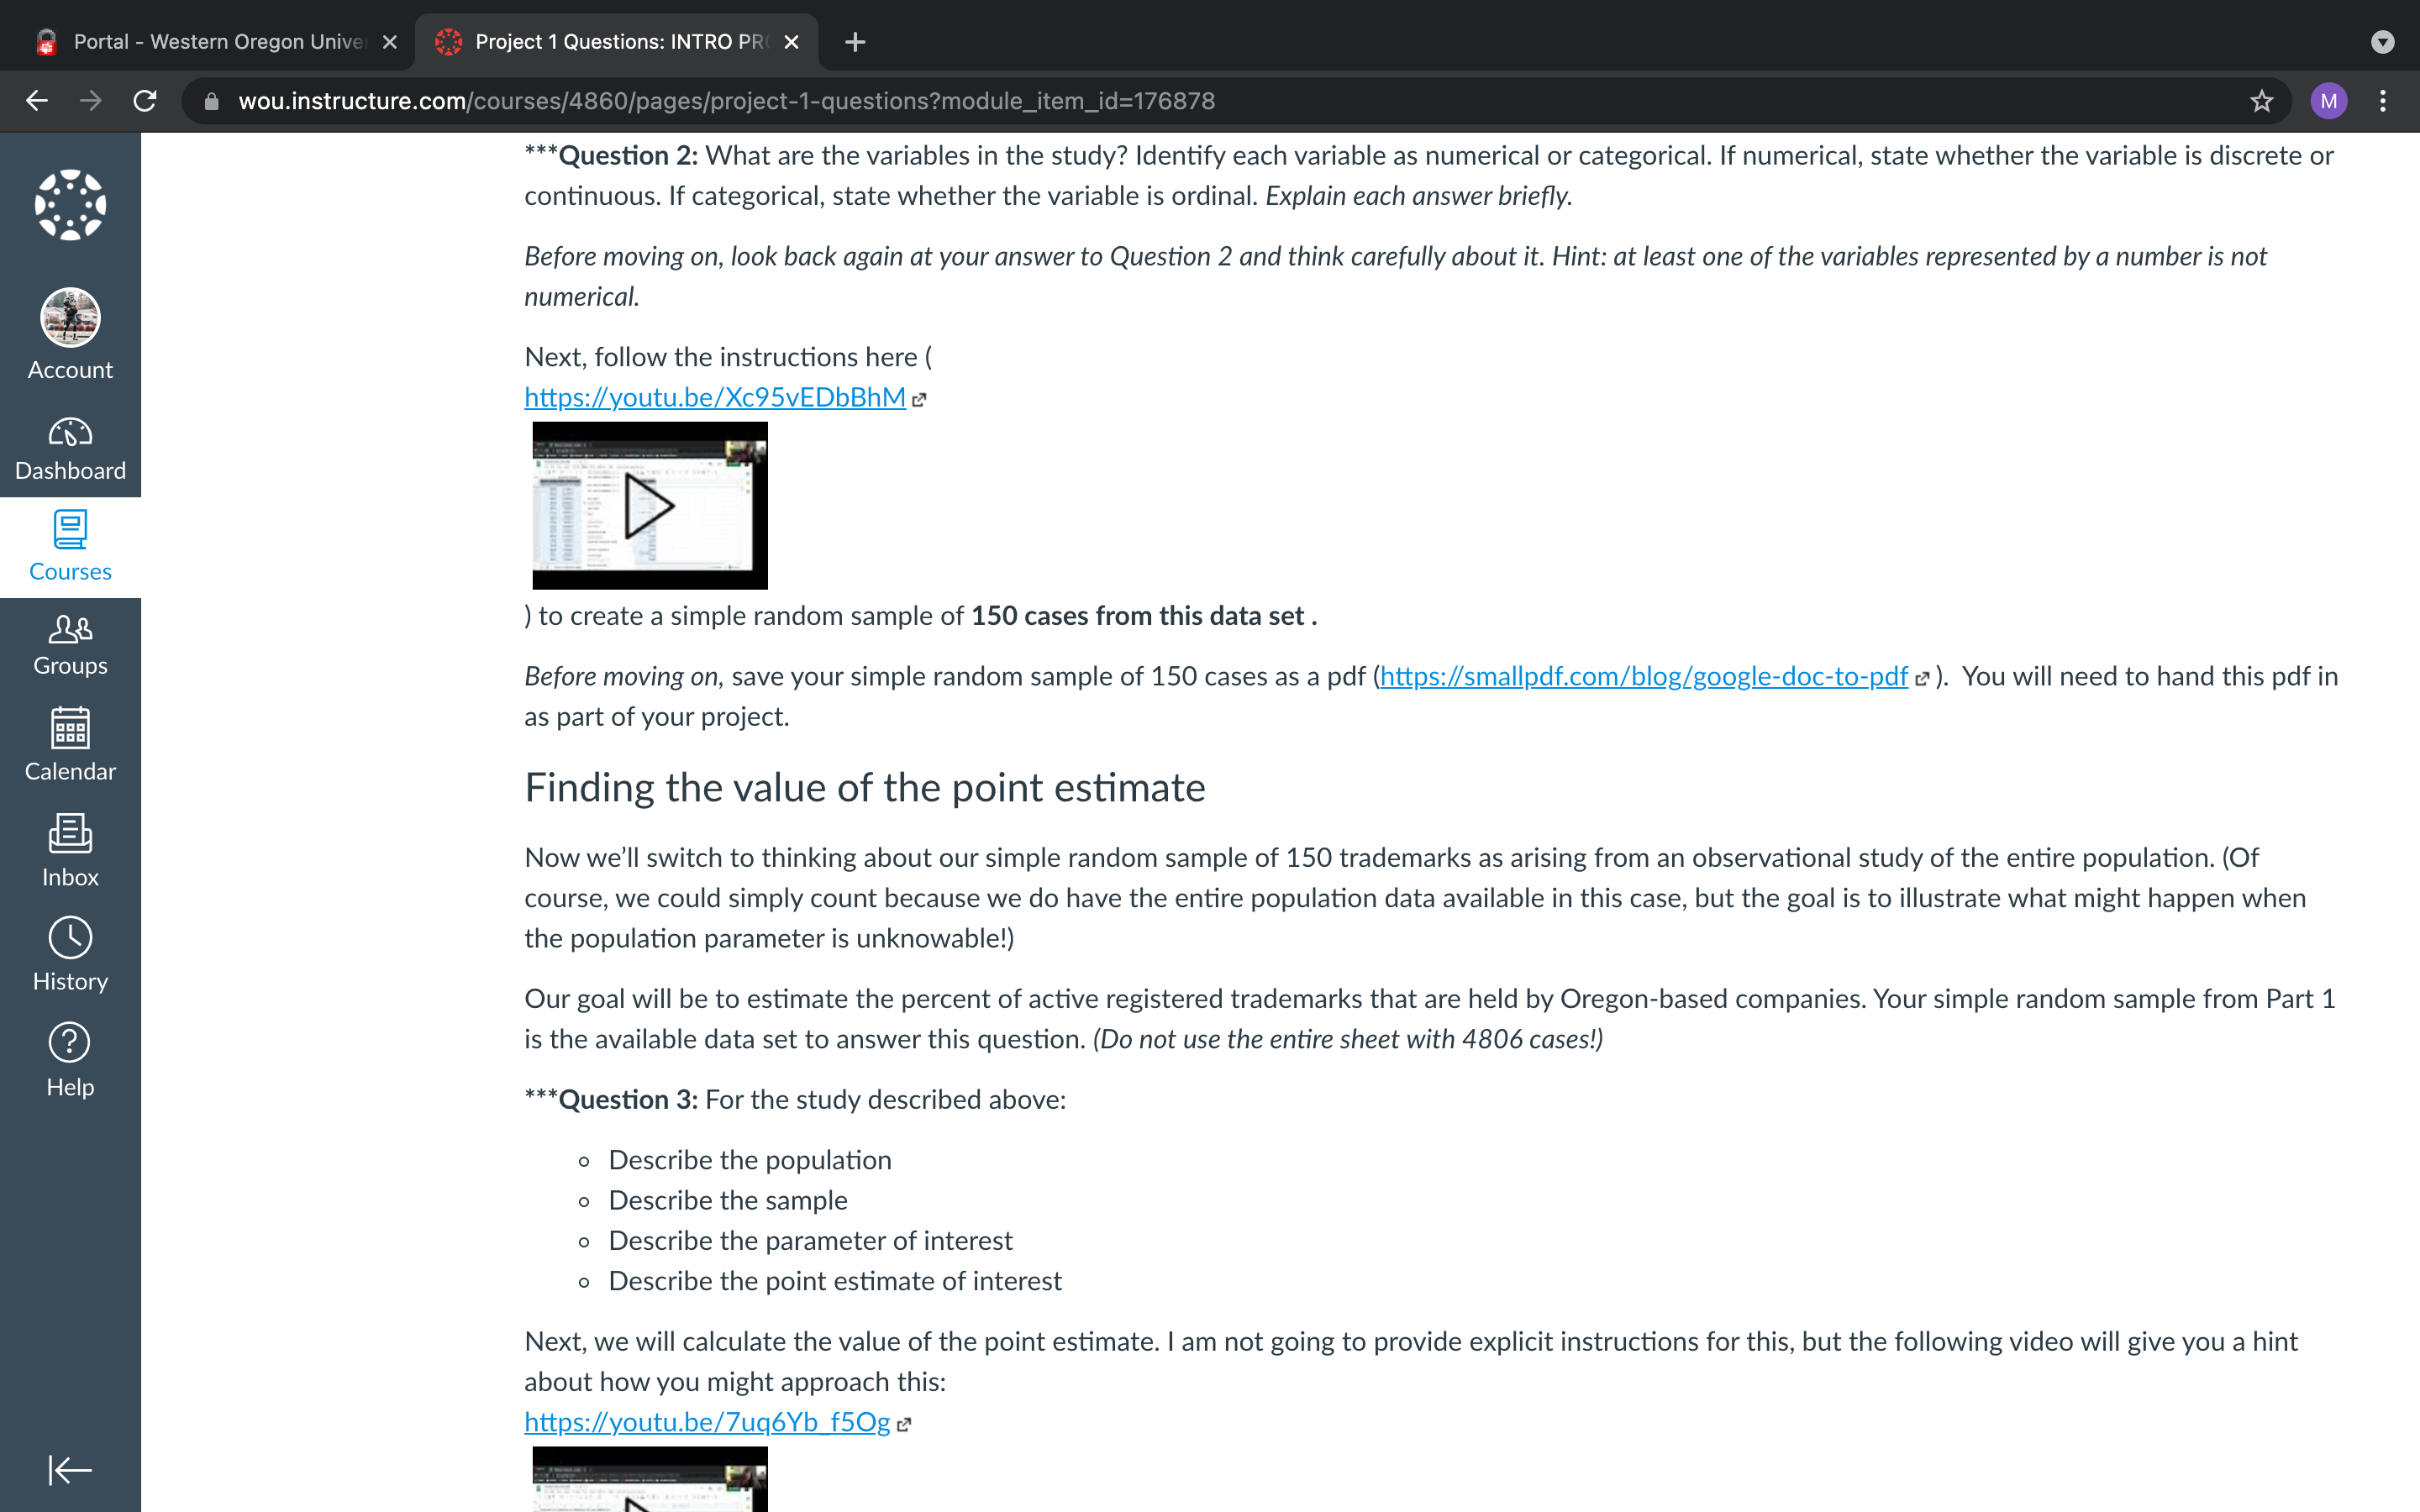Open the Calendar

(70, 745)
